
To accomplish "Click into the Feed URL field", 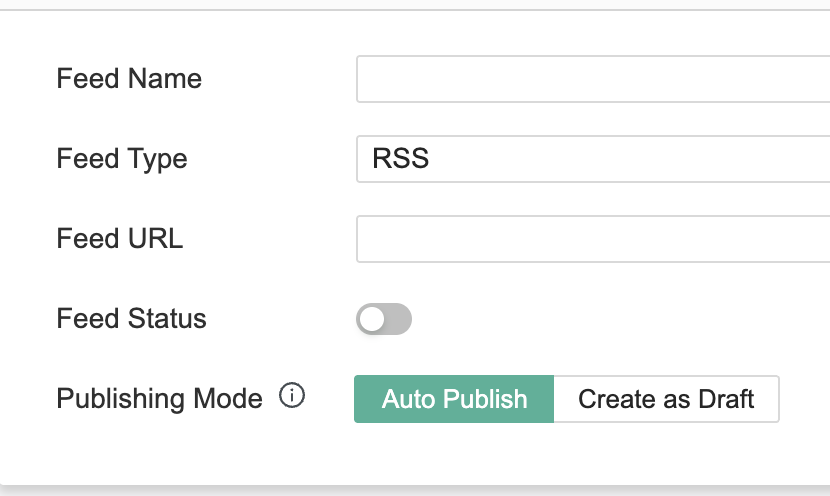I will tap(592, 239).
